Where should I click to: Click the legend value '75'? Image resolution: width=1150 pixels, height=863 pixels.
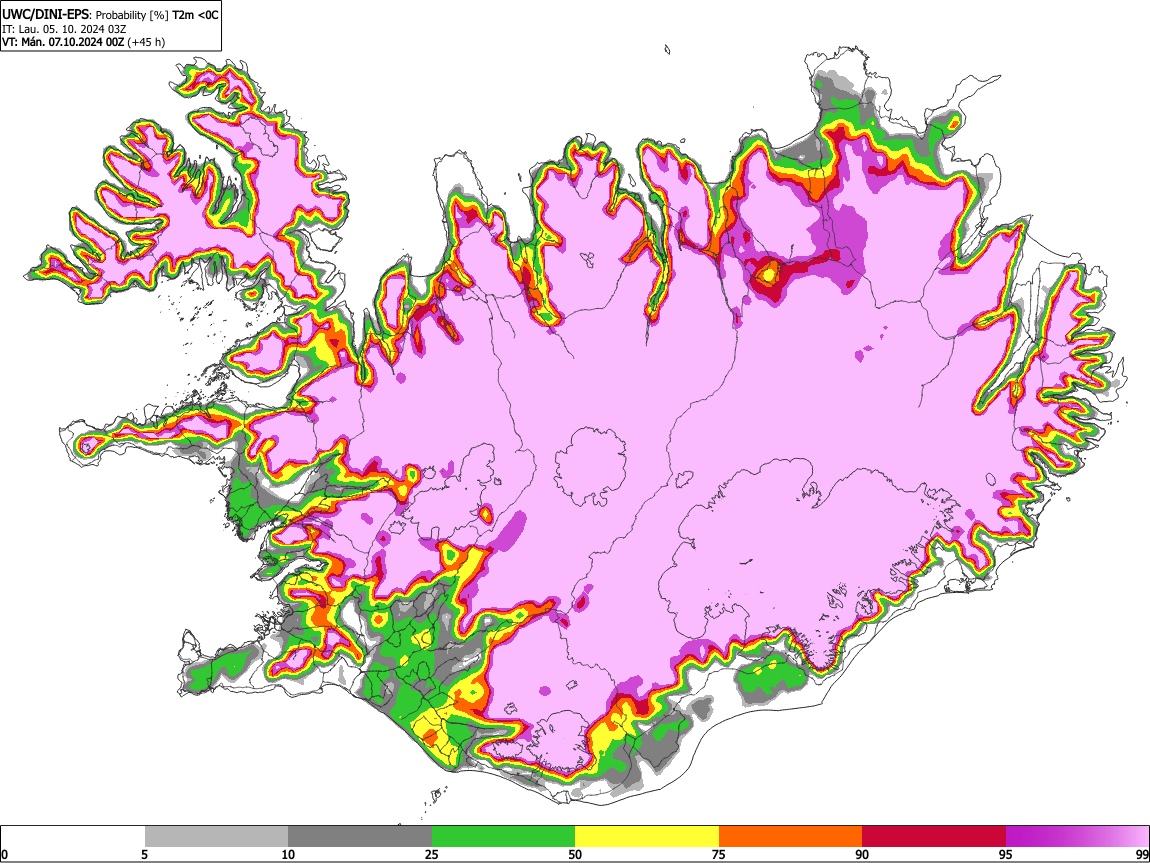click(x=719, y=854)
